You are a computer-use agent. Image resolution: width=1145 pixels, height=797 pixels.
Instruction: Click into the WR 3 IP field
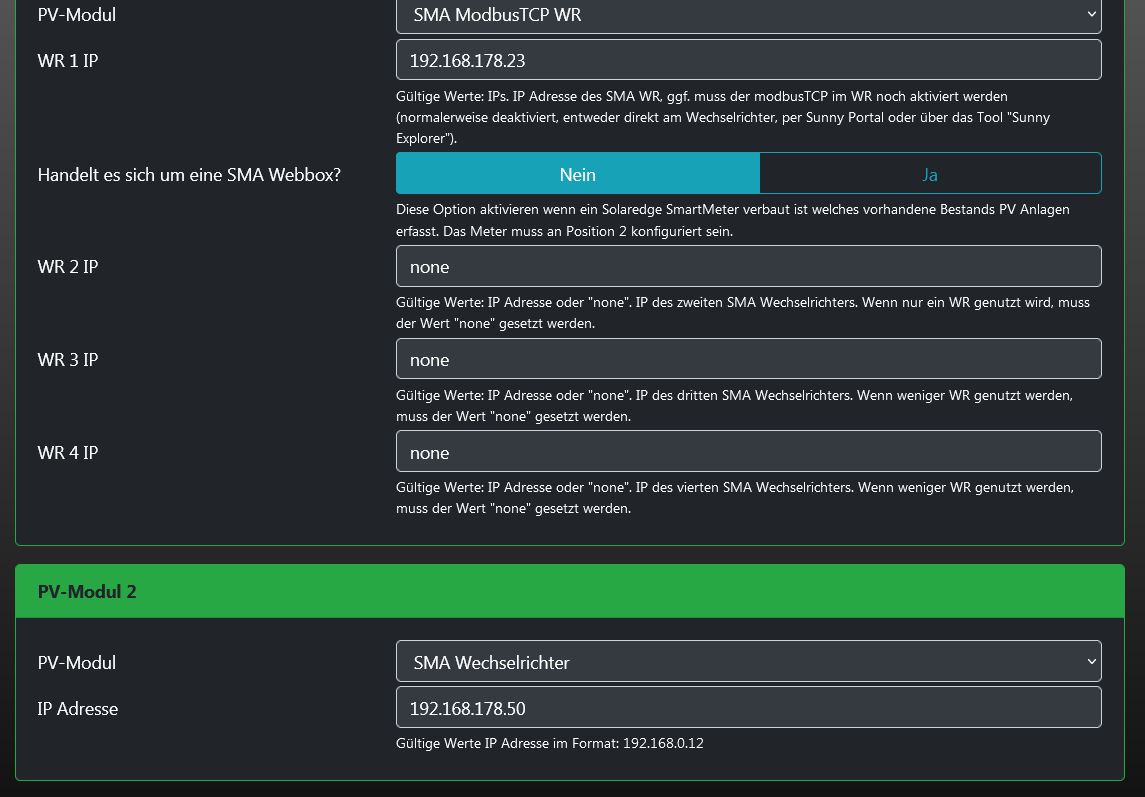748,360
